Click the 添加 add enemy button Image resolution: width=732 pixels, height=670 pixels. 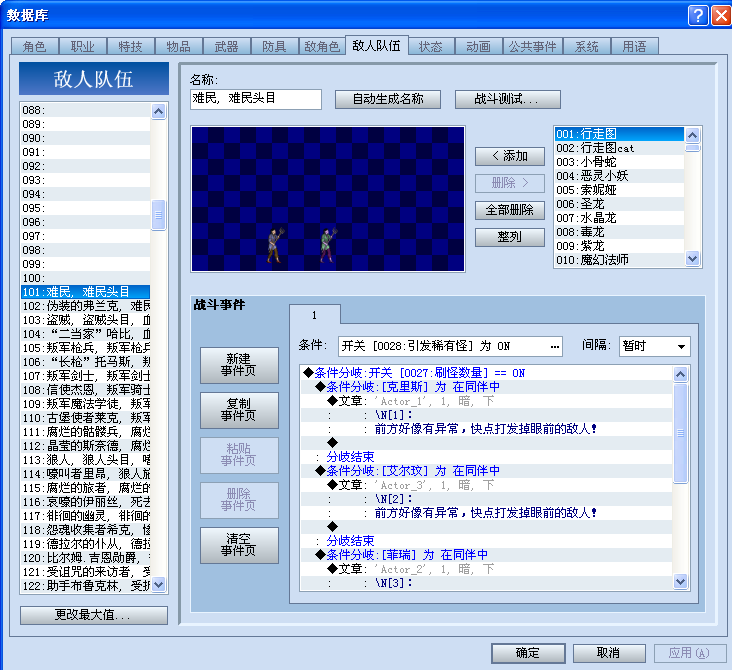click(510, 156)
